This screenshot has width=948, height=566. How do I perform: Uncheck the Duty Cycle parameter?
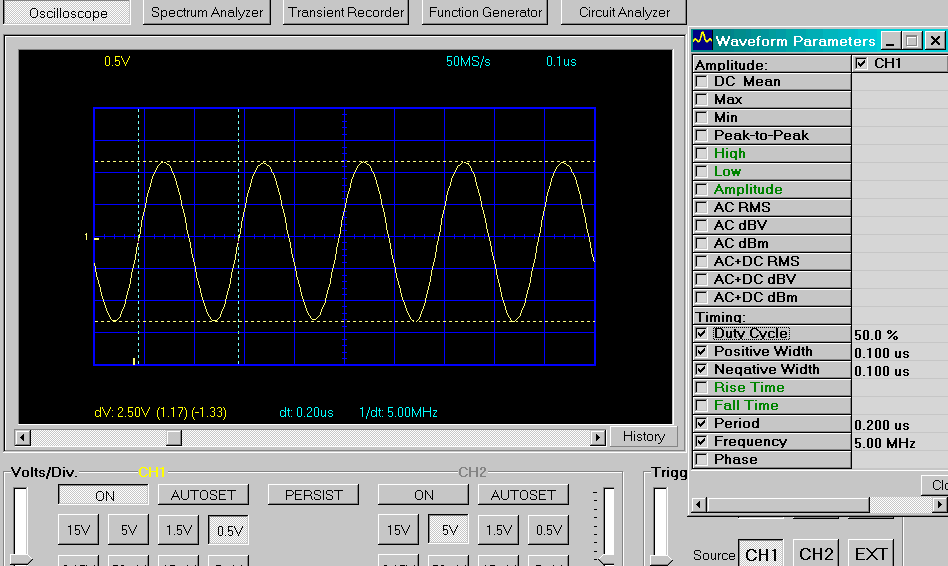pyautogui.click(x=701, y=333)
